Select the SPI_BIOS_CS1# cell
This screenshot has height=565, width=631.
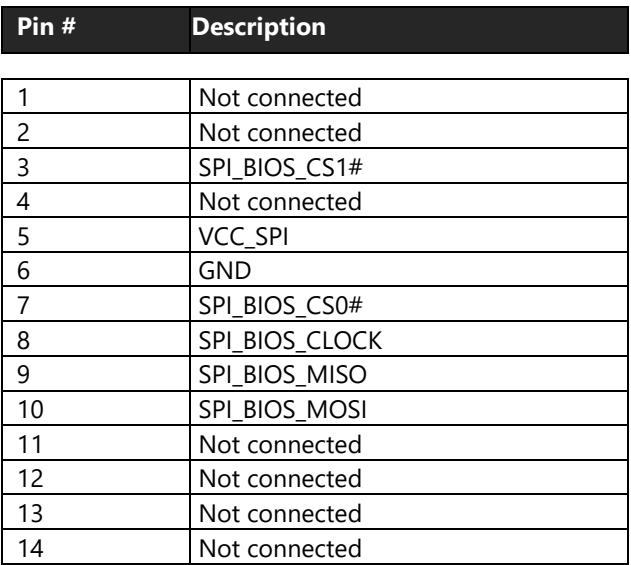click(409, 166)
